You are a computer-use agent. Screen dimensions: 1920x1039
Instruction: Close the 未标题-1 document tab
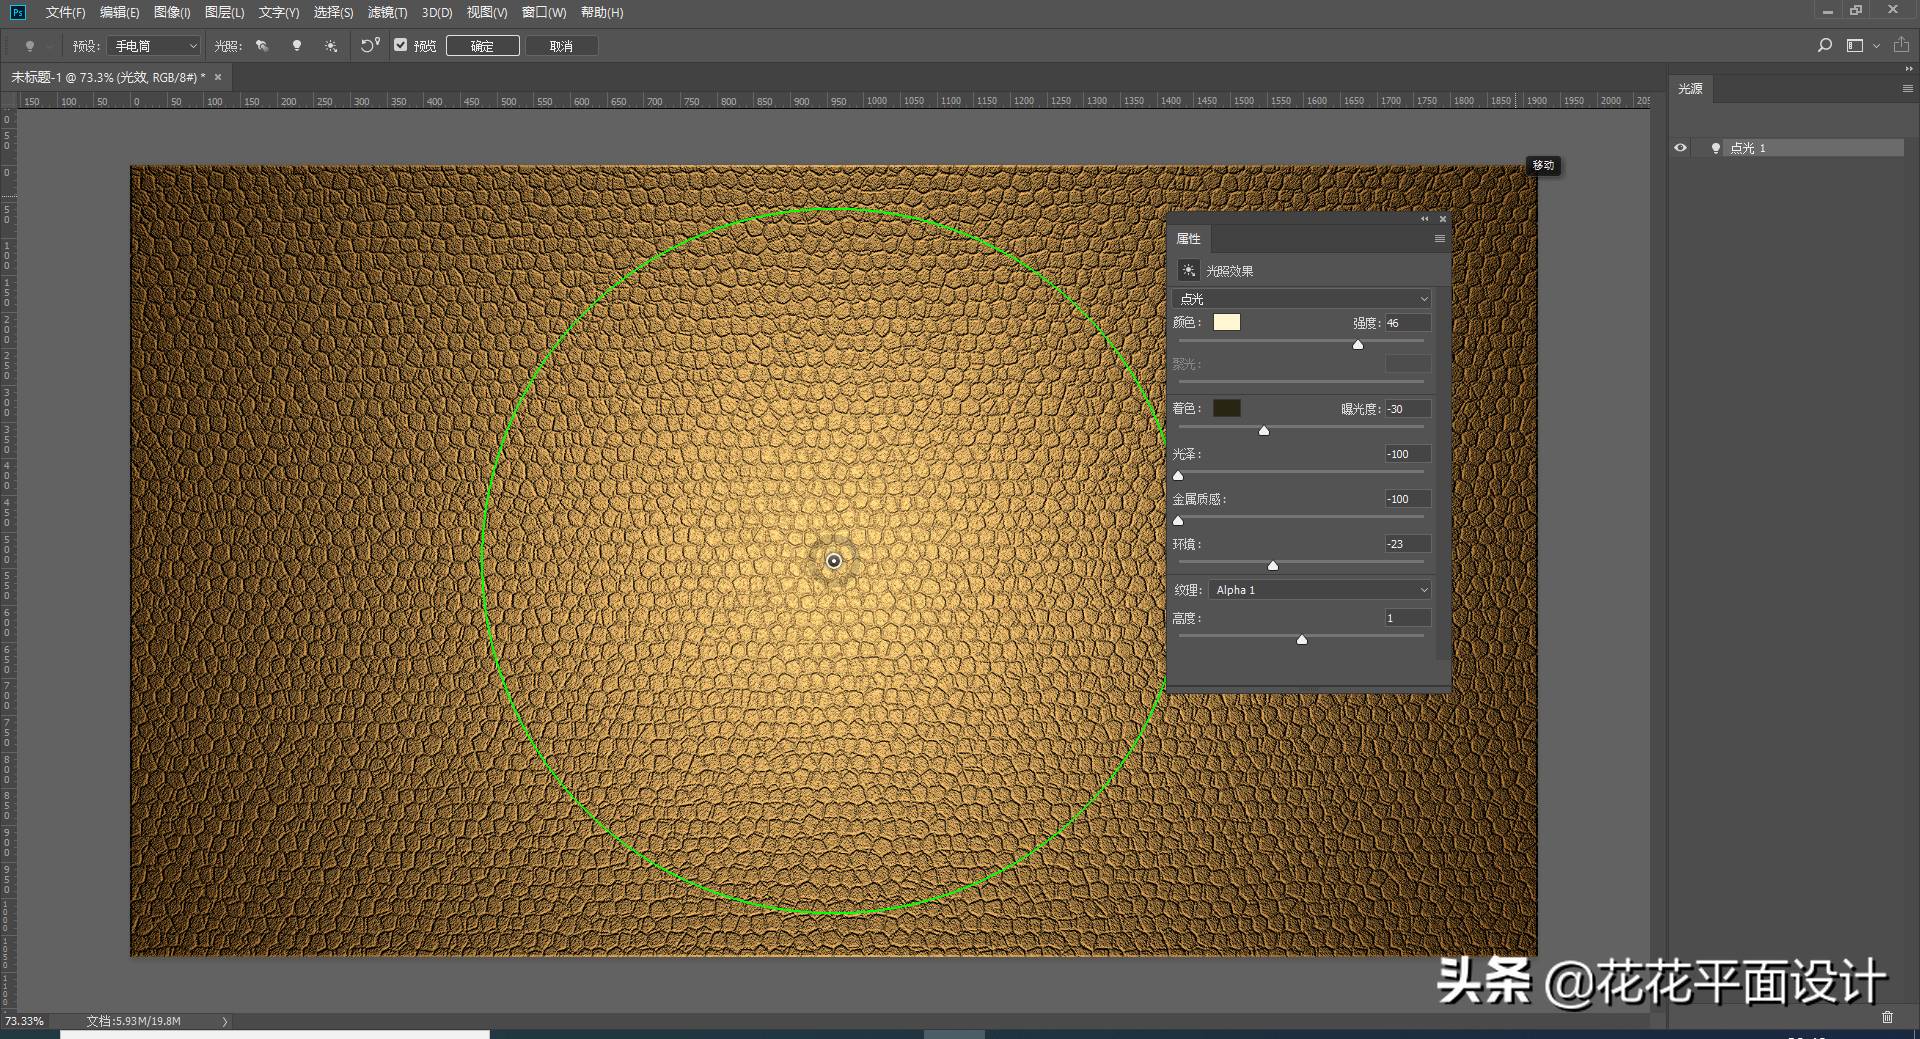(218, 77)
